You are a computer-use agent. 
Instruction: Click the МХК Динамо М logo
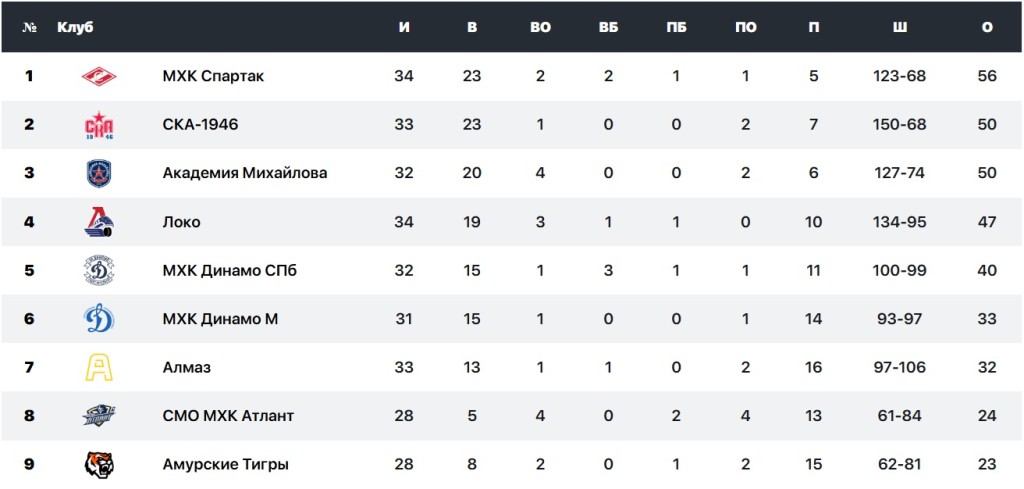(99, 319)
